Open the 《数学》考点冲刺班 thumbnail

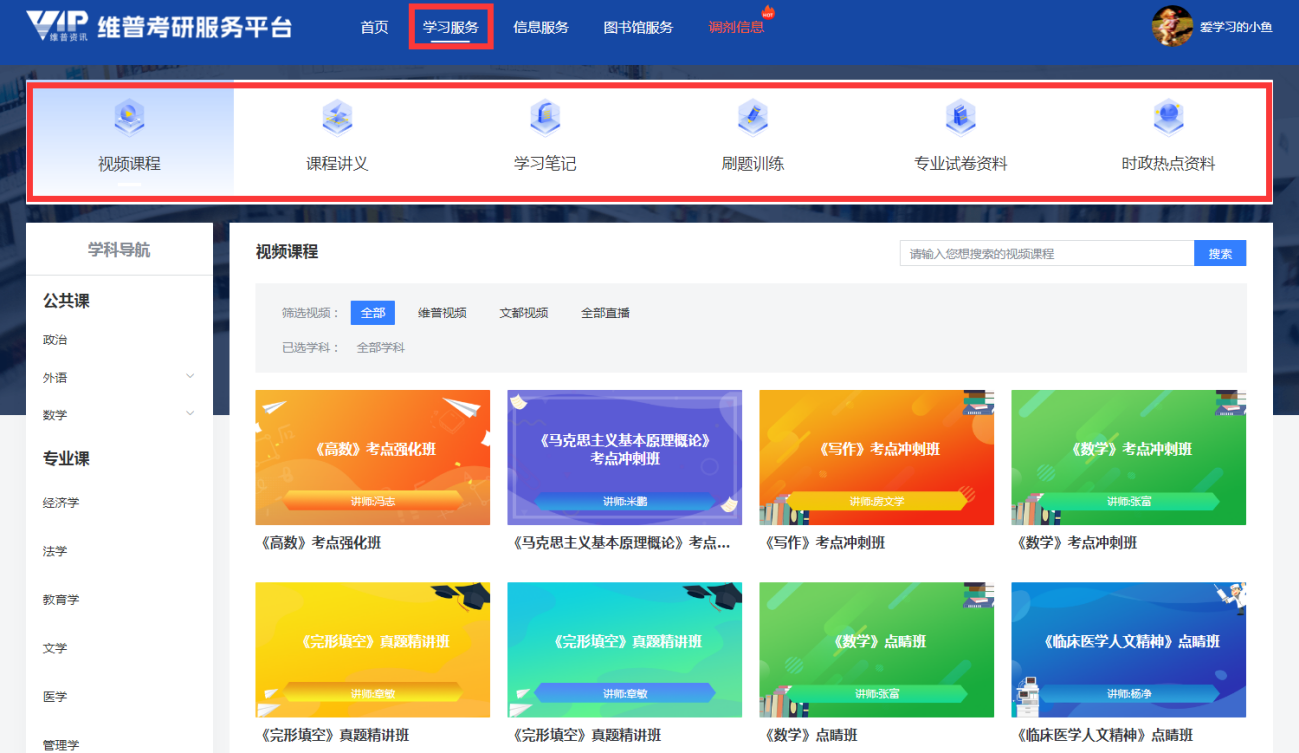1129,457
